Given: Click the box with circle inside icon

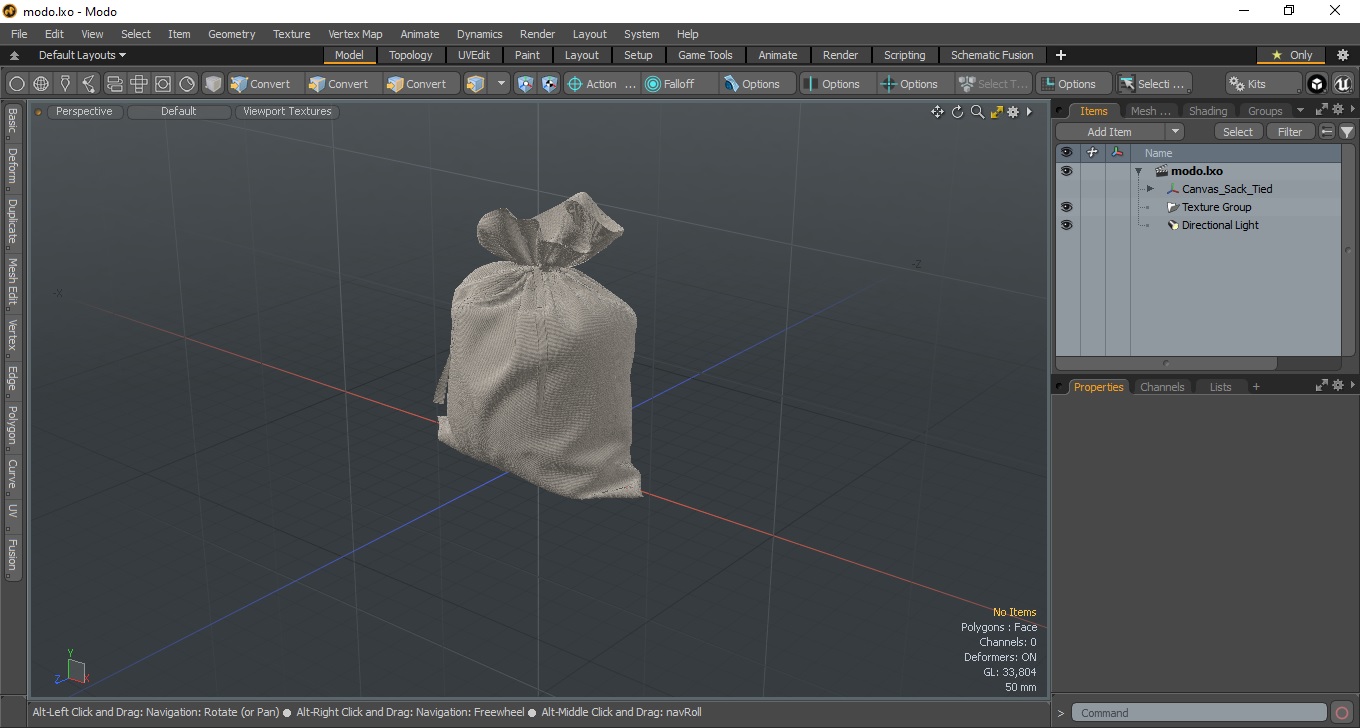Looking at the screenshot, I should (x=163, y=84).
